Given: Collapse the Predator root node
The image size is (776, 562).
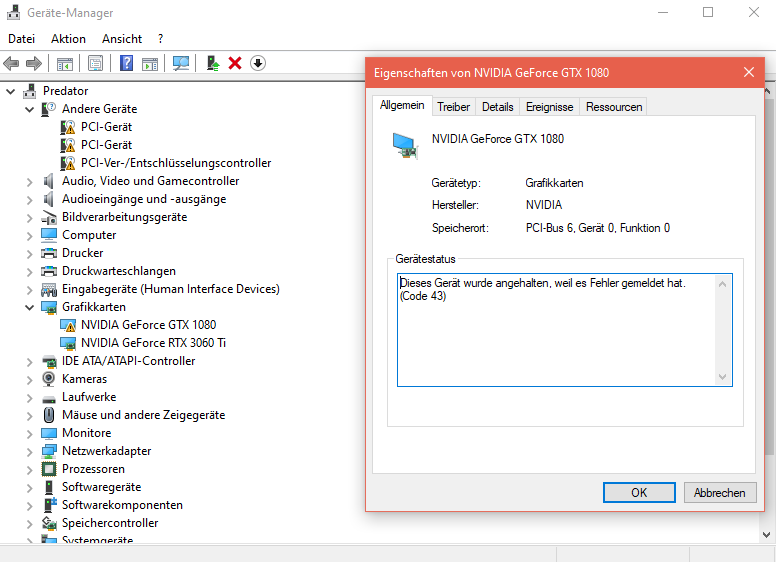Looking at the screenshot, I should click(10, 92).
